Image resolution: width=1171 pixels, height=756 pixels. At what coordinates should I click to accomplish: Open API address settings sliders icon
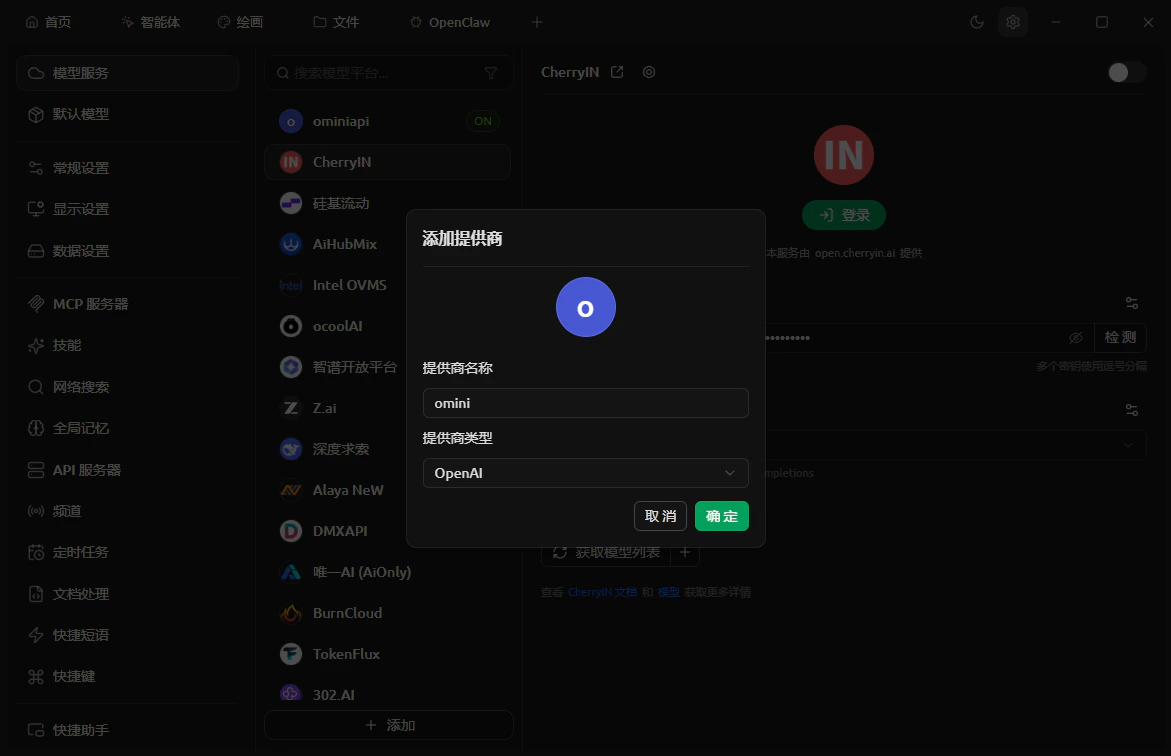coord(1132,410)
